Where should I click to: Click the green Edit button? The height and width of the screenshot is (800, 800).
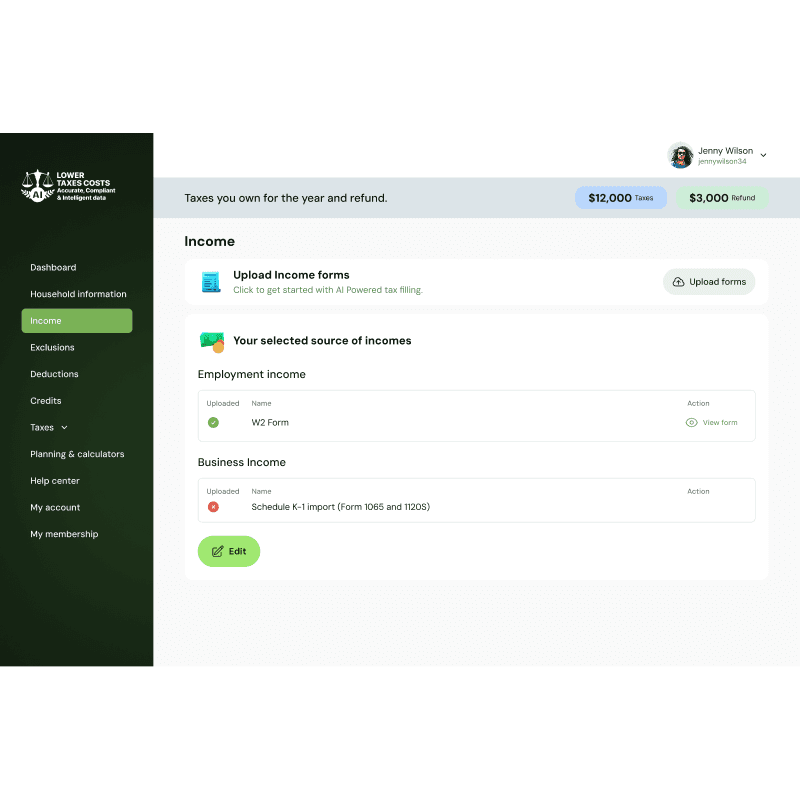click(229, 552)
